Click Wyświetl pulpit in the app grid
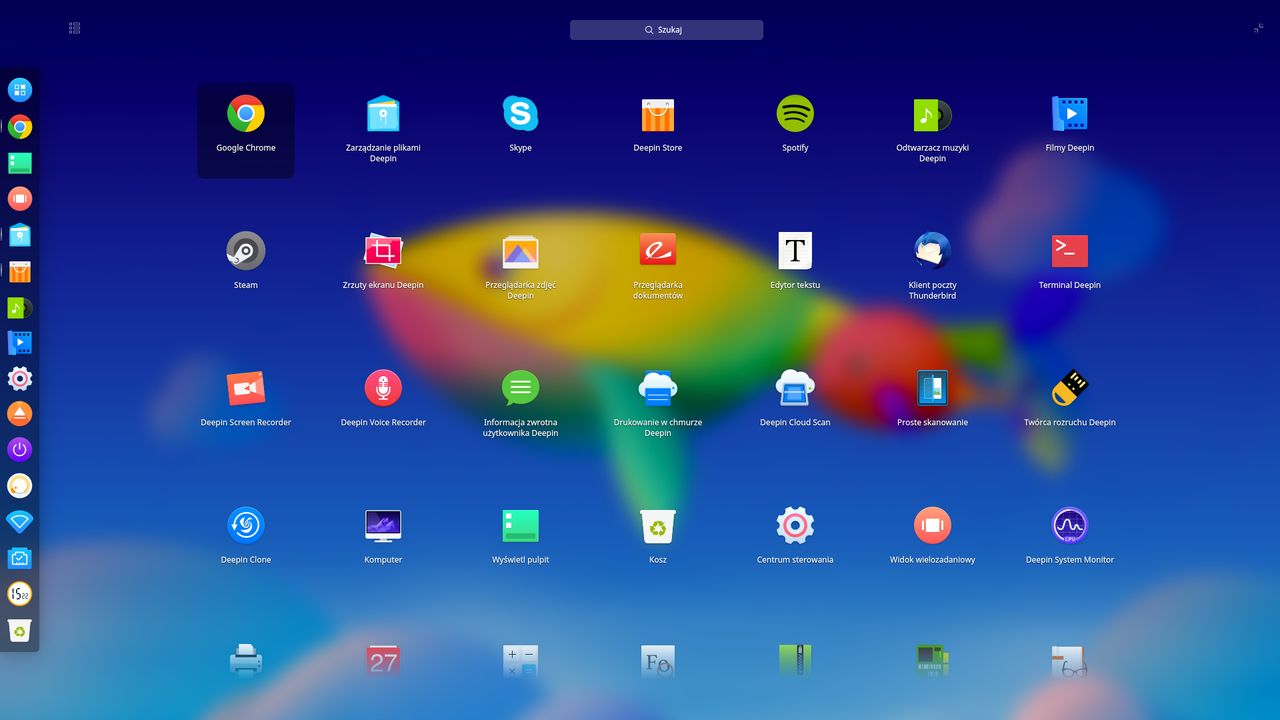This screenshot has width=1280, height=720. pyautogui.click(x=520, y=525)
